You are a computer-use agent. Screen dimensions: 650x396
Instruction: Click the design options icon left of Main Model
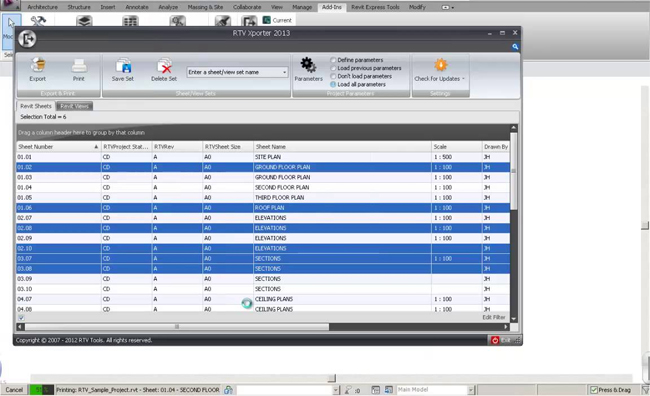tap(388, 390)
